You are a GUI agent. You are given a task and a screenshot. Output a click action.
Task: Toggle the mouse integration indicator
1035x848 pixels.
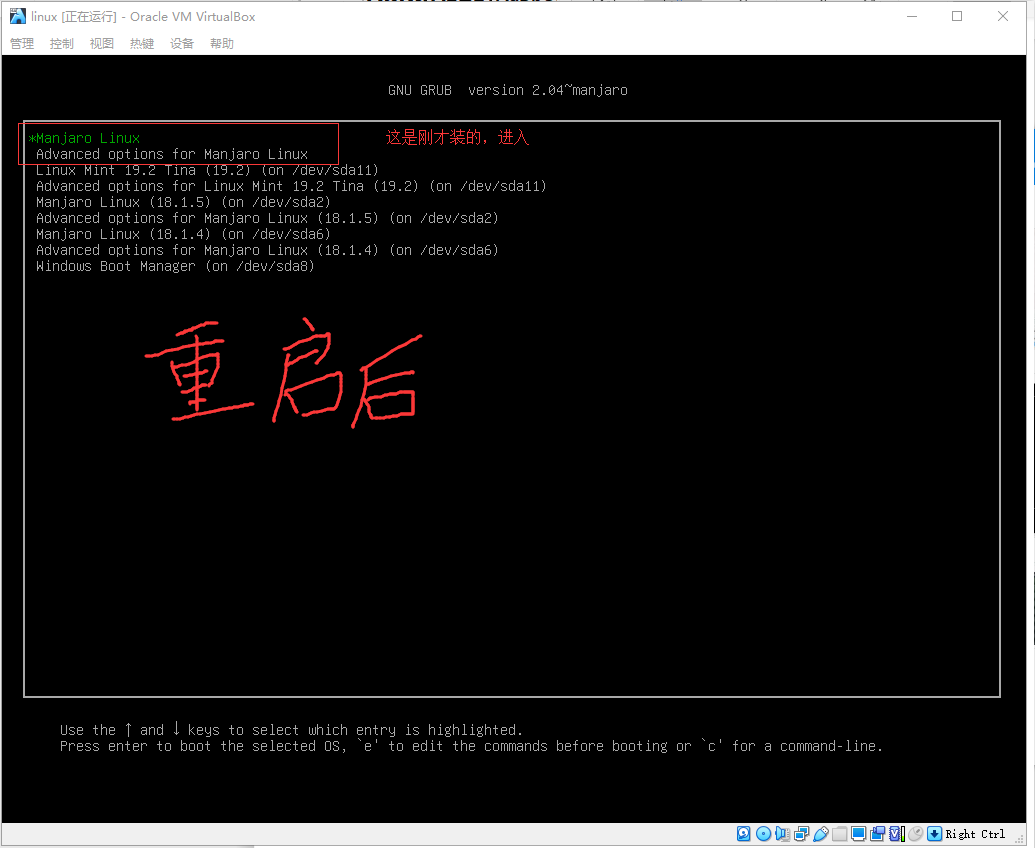pyautogui.click(x=915, y=834)
